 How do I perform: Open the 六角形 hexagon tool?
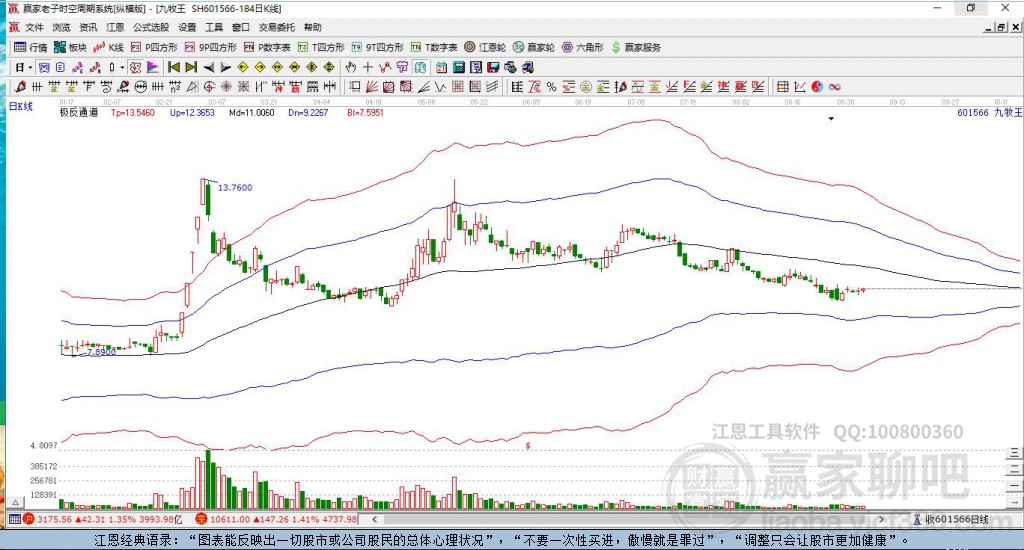583,47
